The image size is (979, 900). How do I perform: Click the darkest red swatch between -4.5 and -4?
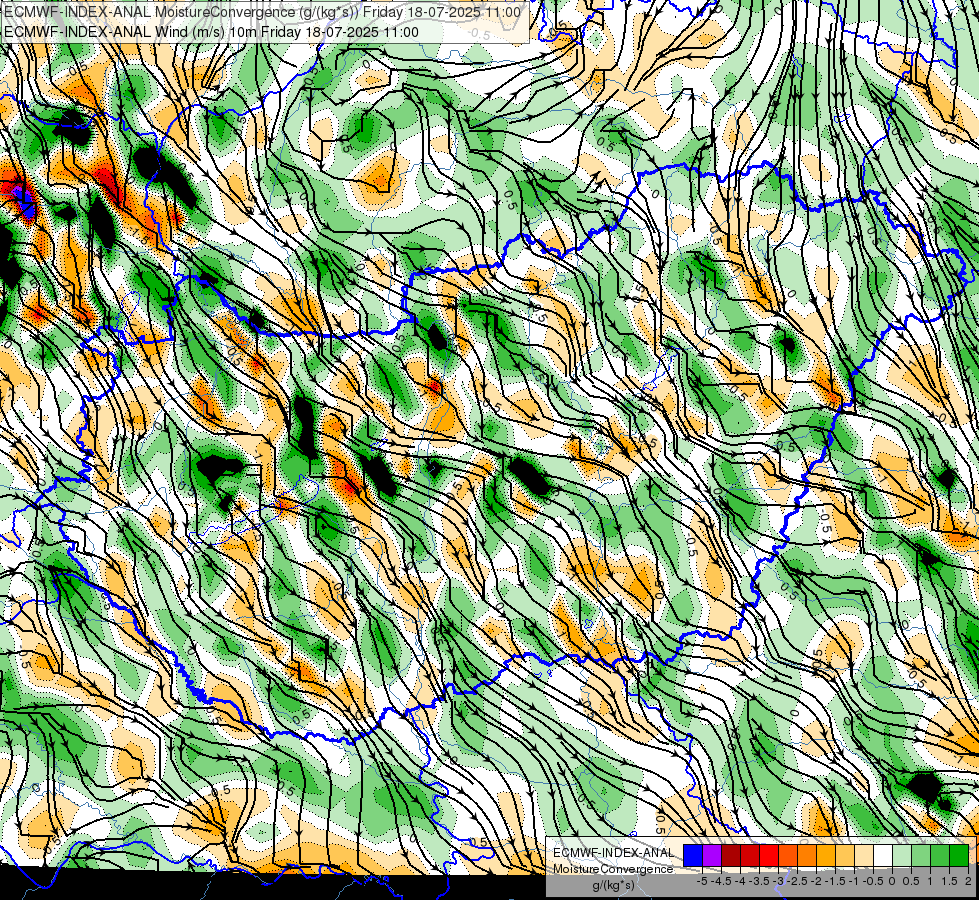[x=731, y=856]
